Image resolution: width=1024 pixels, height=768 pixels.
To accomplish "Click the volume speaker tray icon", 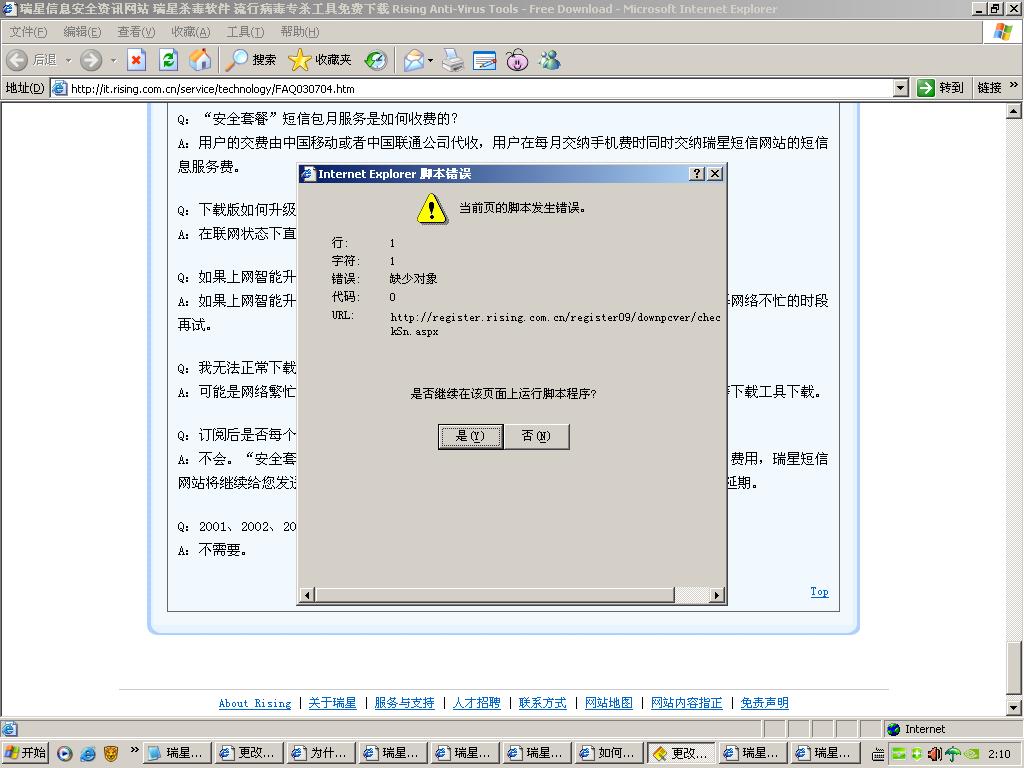I will pos(935,754).
